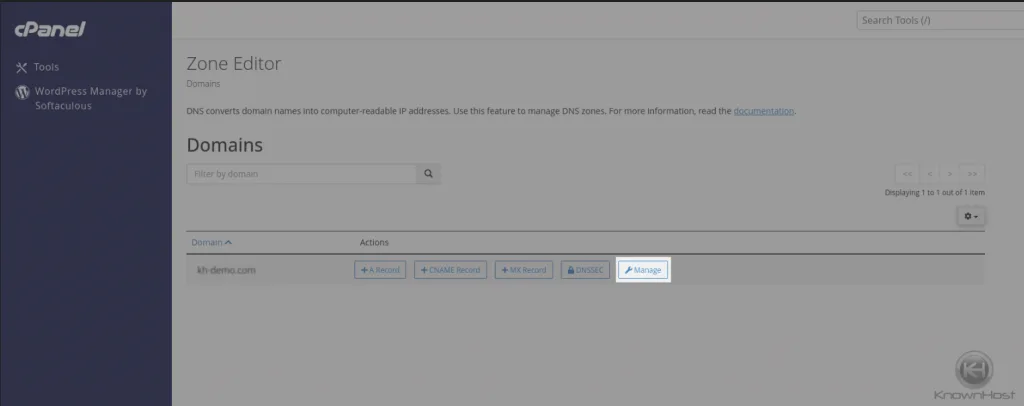1024x406 pixels.
Task: Click the Filter by domain field
Action: coord(301,174)
